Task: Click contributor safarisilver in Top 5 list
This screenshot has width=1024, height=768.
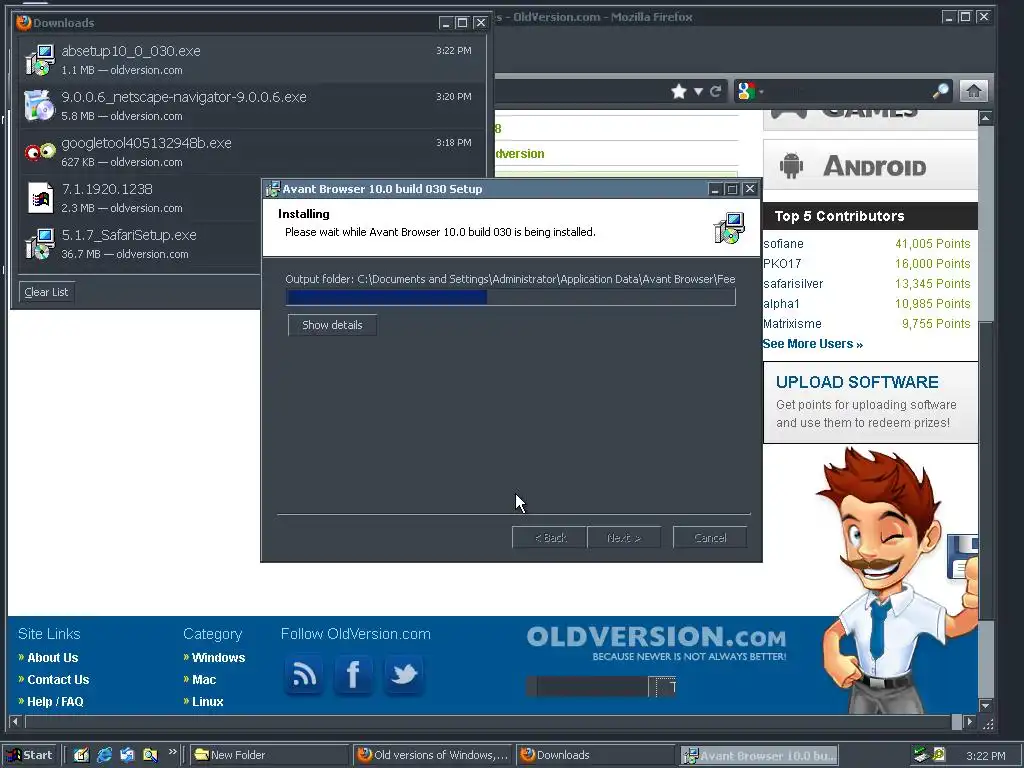Action: (x=793, y=283)
